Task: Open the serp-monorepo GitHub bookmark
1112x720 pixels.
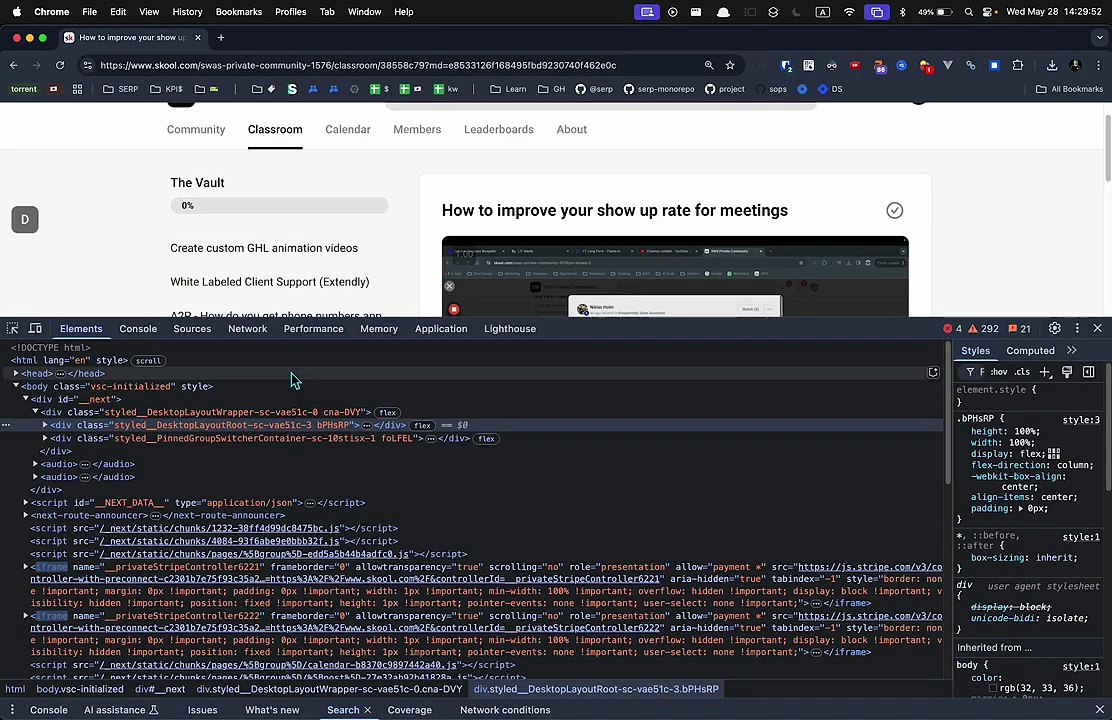Action: point(659,89)
